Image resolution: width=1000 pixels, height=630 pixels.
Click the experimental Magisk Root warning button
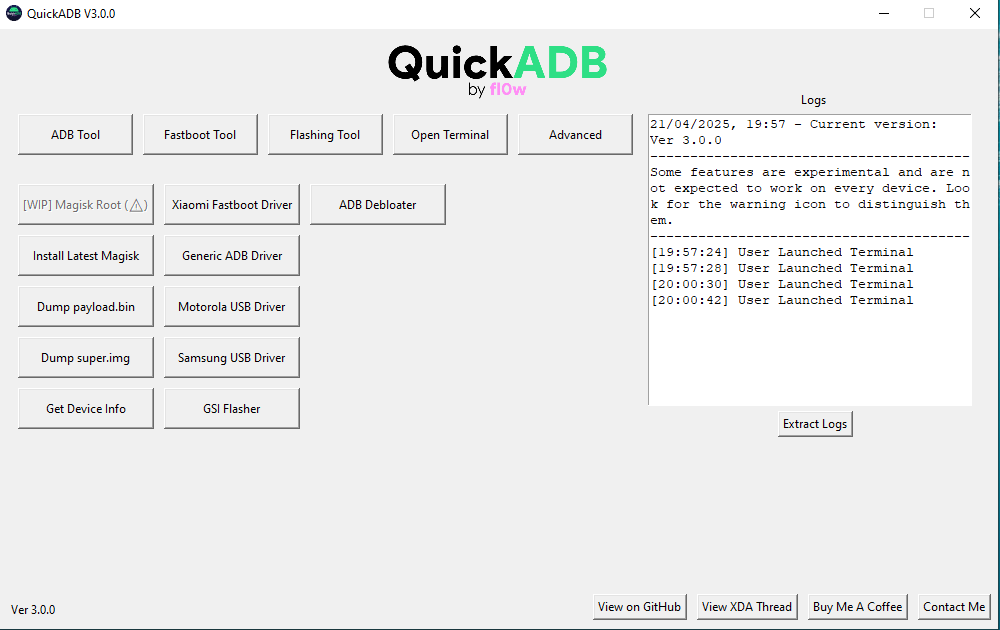point(85,204)
